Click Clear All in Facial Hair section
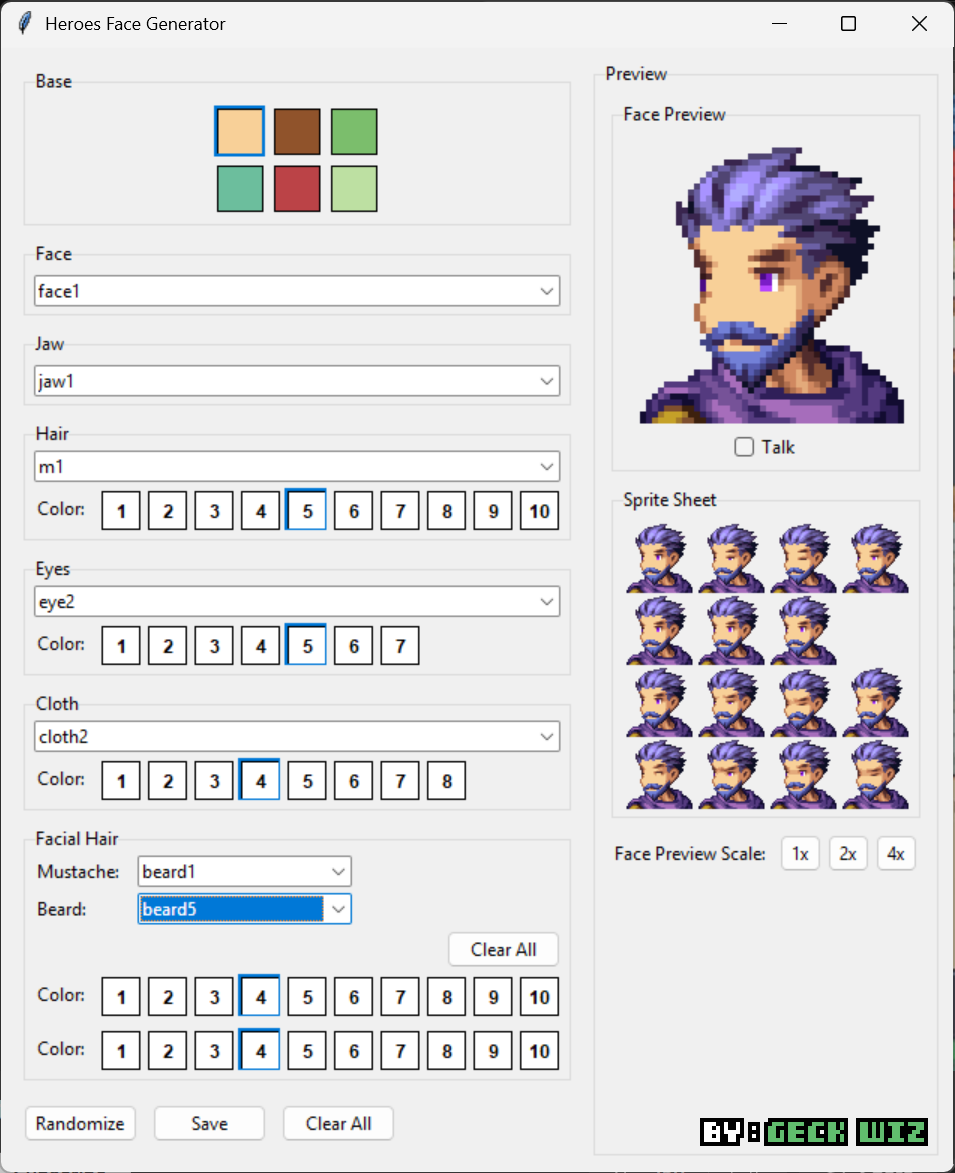The width and height of the screenshot is (955, 1173). point(503,949)
